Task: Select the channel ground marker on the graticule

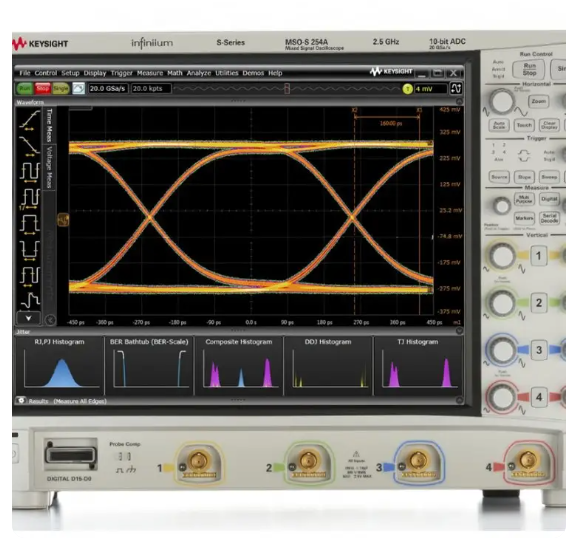Action: [63, 220]
